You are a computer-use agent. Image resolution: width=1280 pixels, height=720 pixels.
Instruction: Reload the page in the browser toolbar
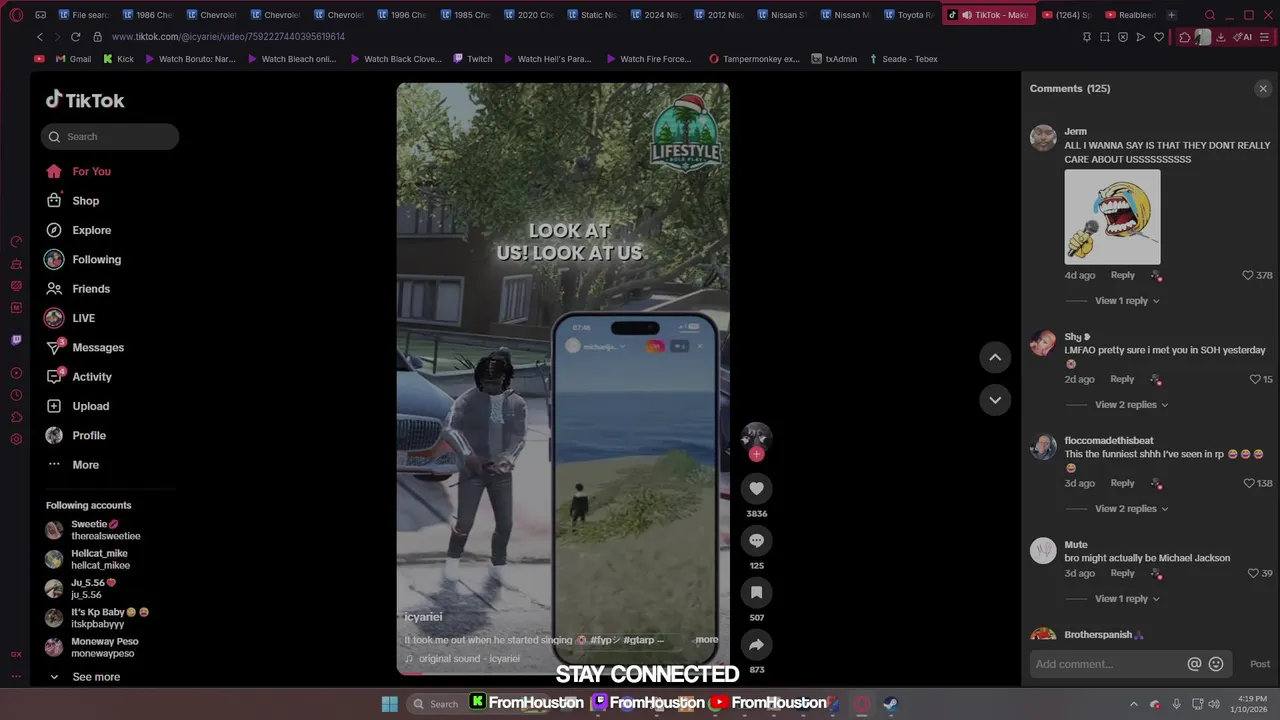(x=75, y=37)
